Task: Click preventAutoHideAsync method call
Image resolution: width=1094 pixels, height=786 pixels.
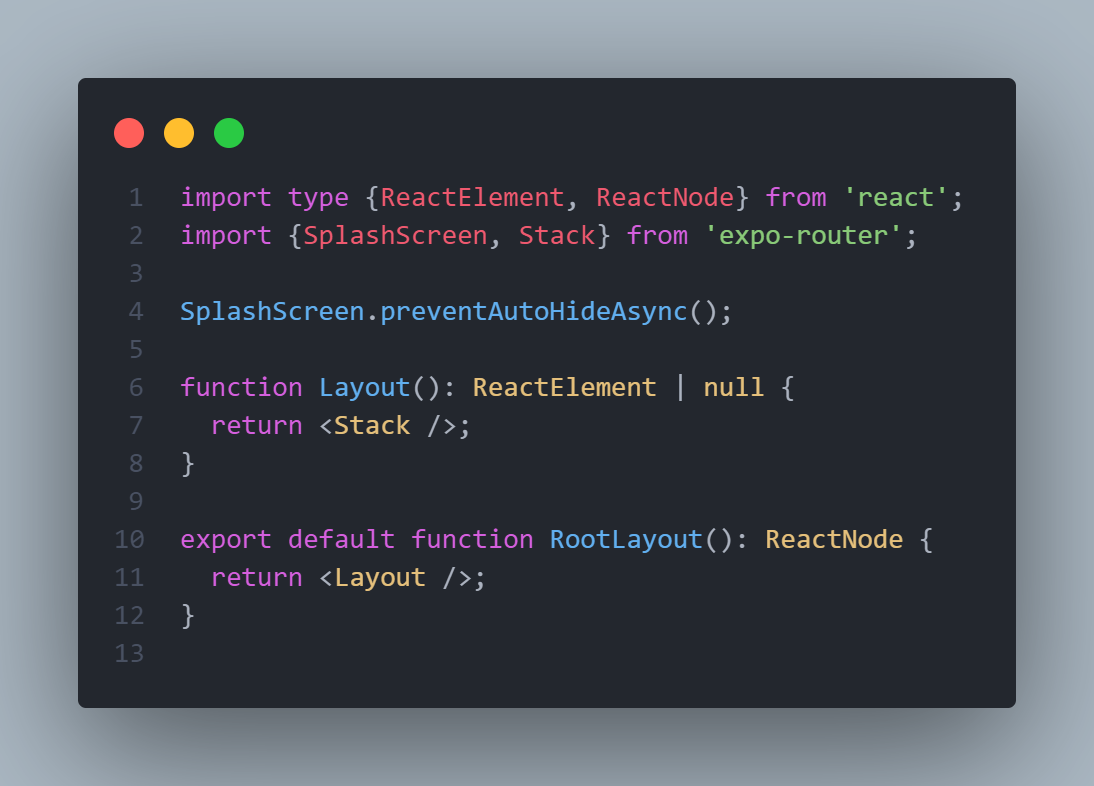Action: [534, 312]
